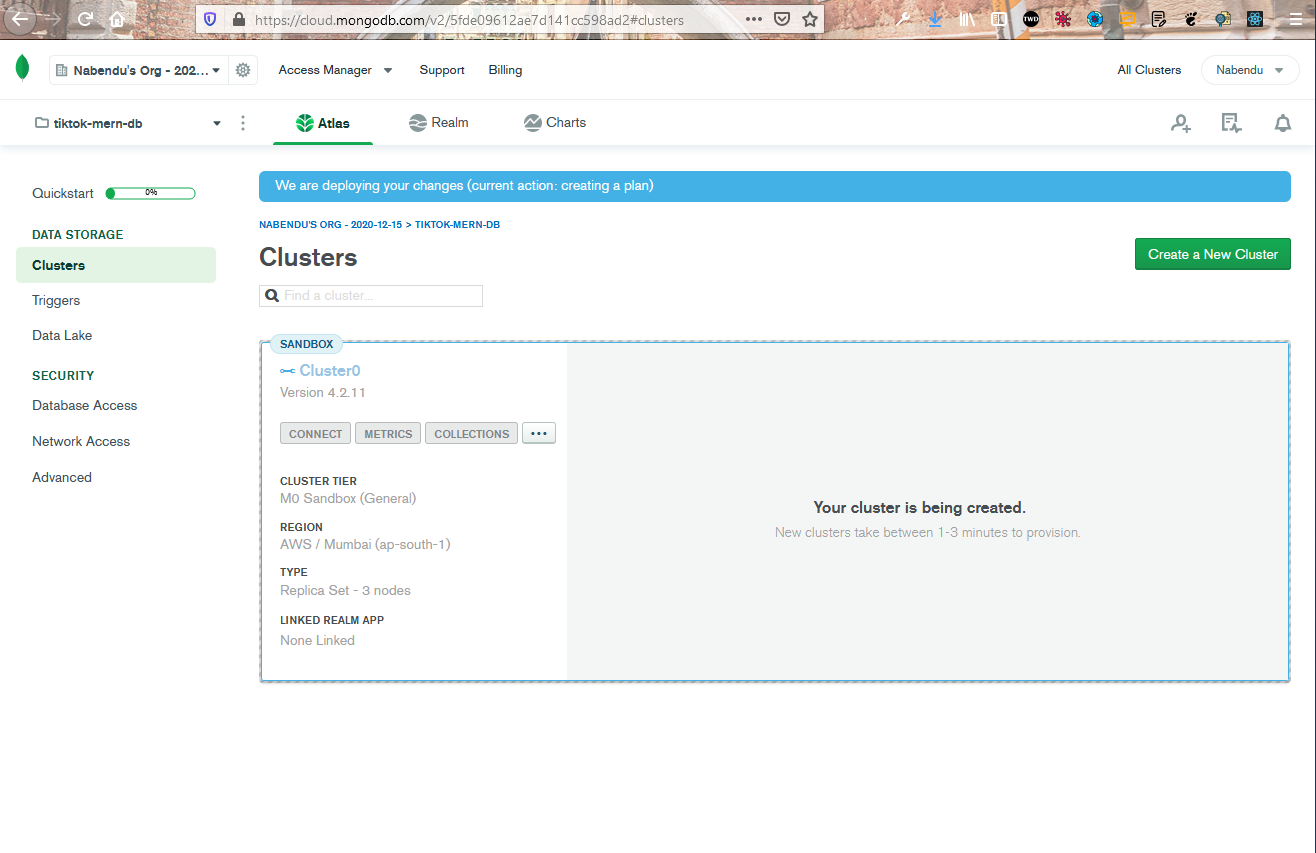The height and width of the screenshot is (853, 1316).
Task: Click the Find a cluster search field
Action: (x=371, y=296)
